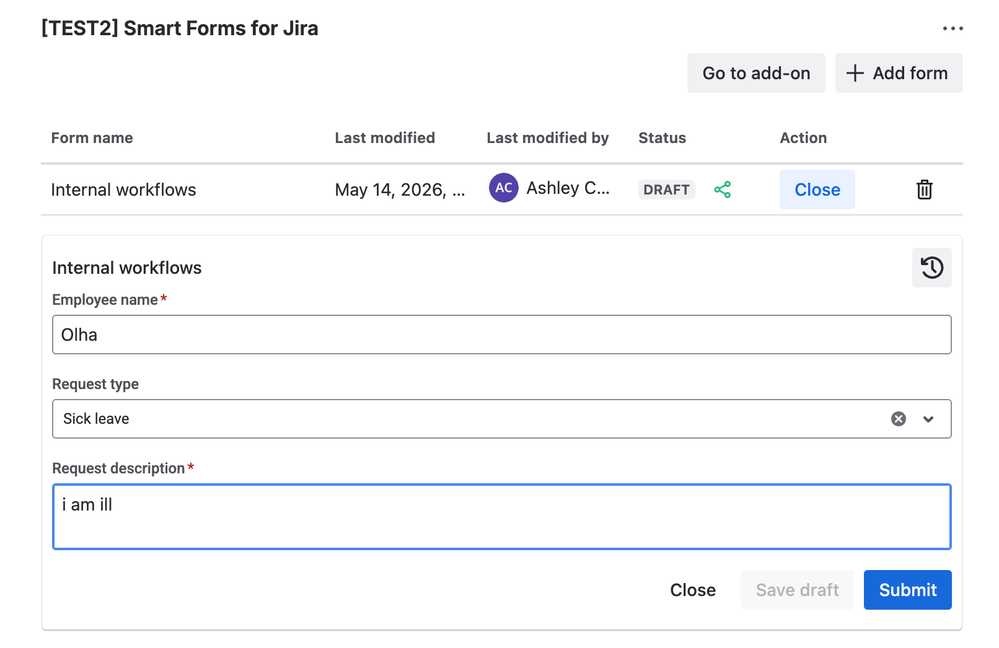The height and width of the screenshot is (648, 999).
Task: Open the three-dots more options menu
Action: [952, 29]
